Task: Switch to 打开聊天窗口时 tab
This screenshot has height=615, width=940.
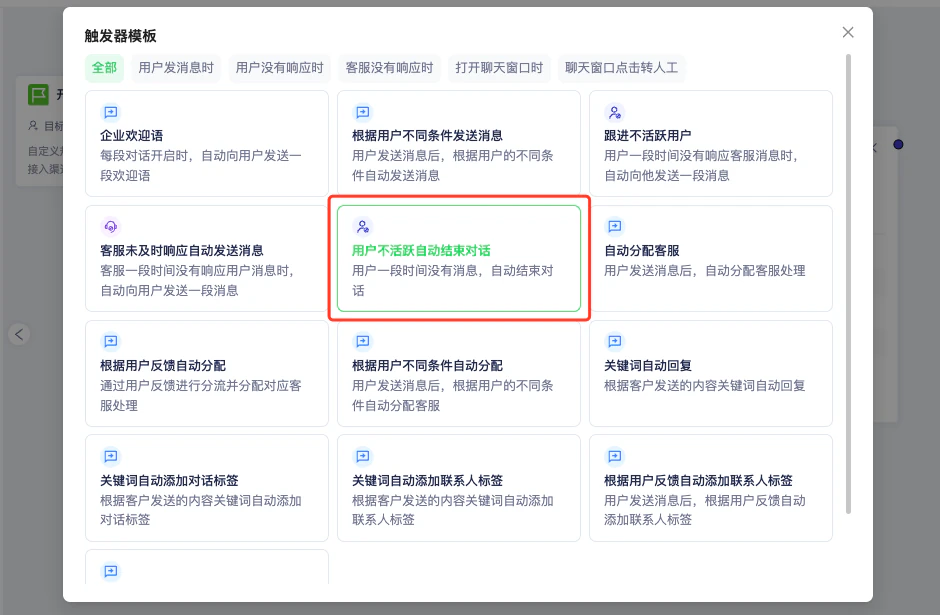Action: click(499, 68)
